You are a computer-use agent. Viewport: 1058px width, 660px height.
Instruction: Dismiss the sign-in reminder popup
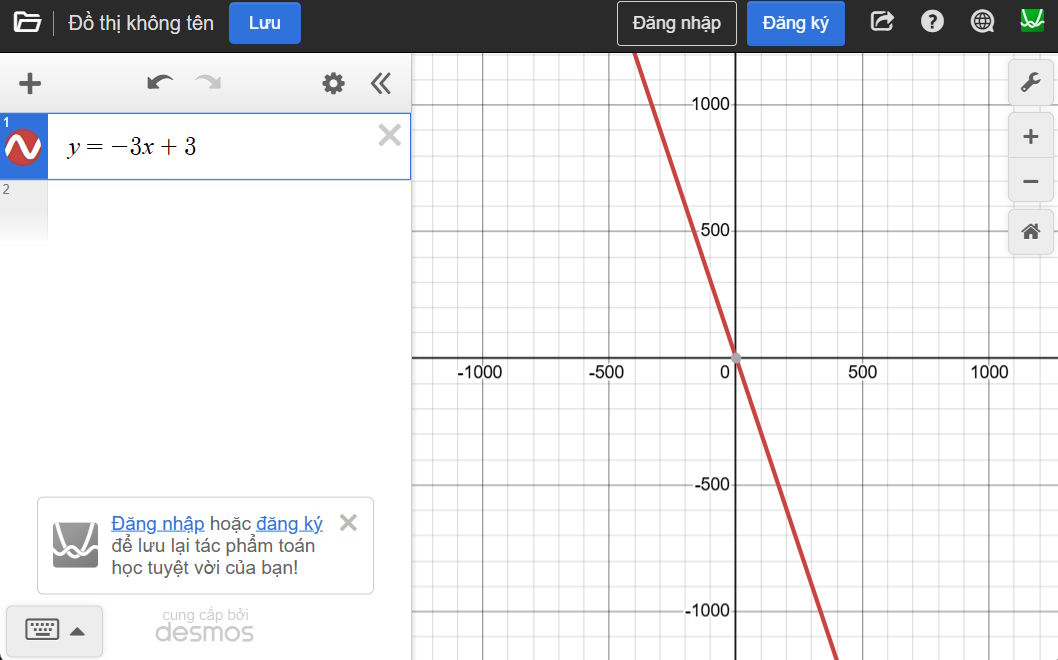[347, 522]
